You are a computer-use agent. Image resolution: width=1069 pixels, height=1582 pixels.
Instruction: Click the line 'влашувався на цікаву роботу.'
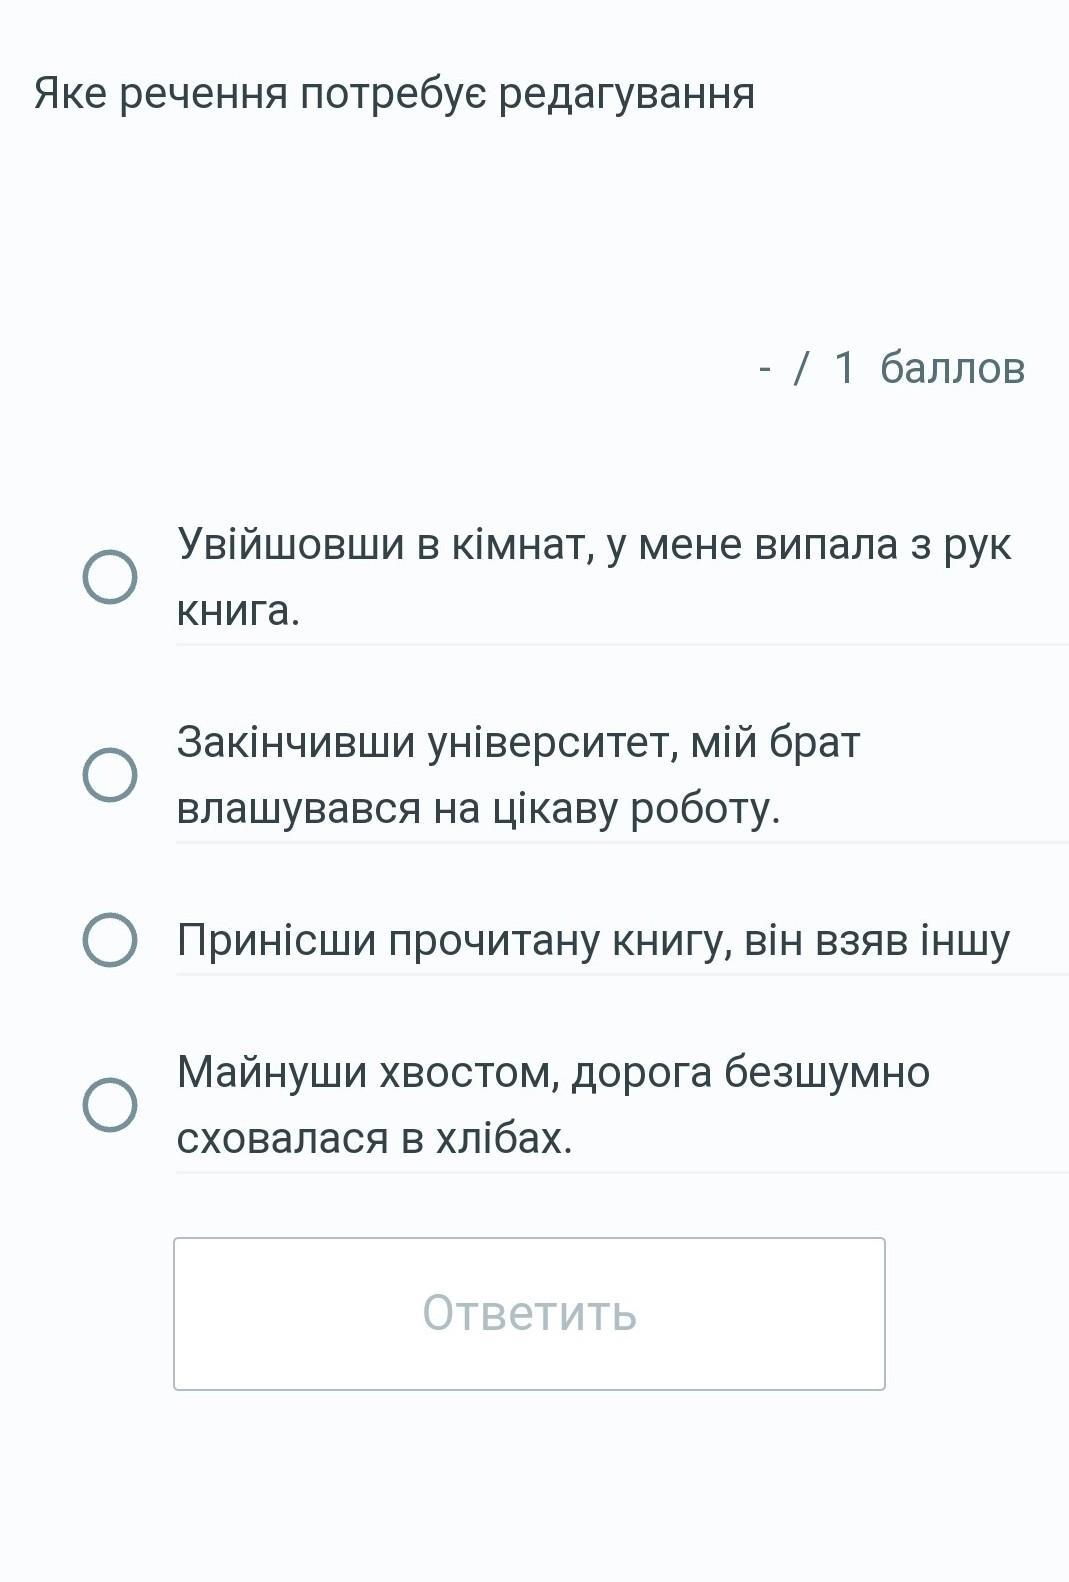coord(478,808)
